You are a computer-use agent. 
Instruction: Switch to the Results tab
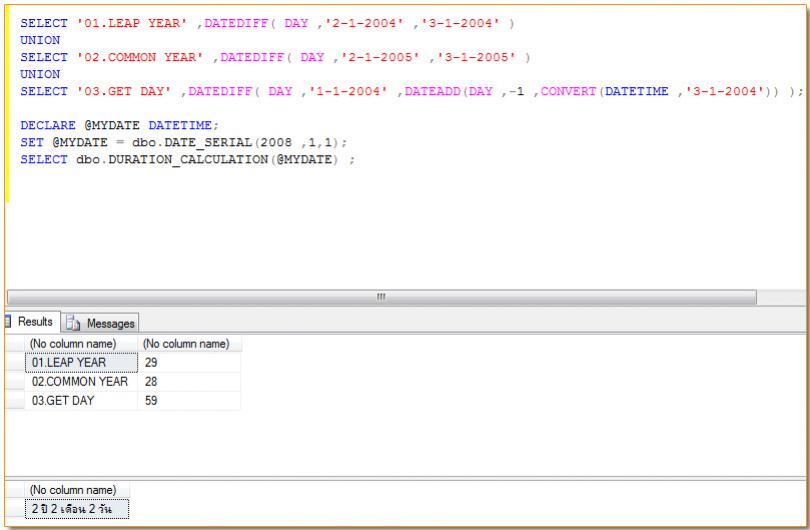coord(32,321)
